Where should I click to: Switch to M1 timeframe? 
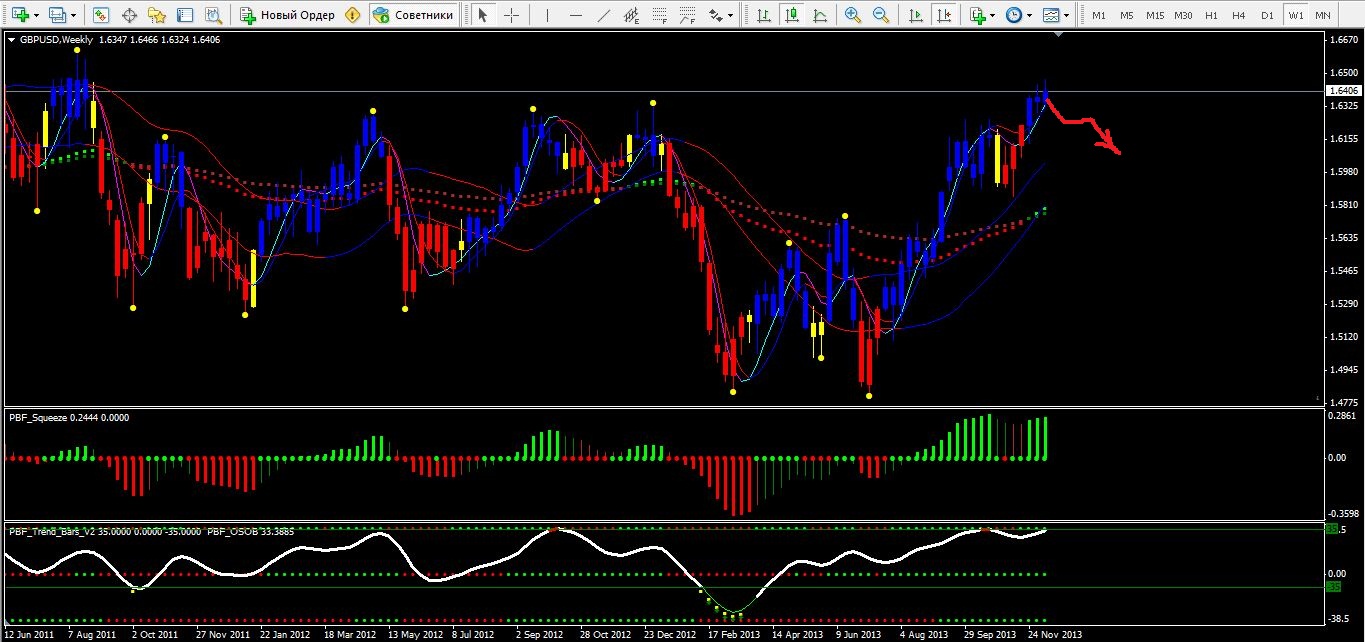point(1099,15)
